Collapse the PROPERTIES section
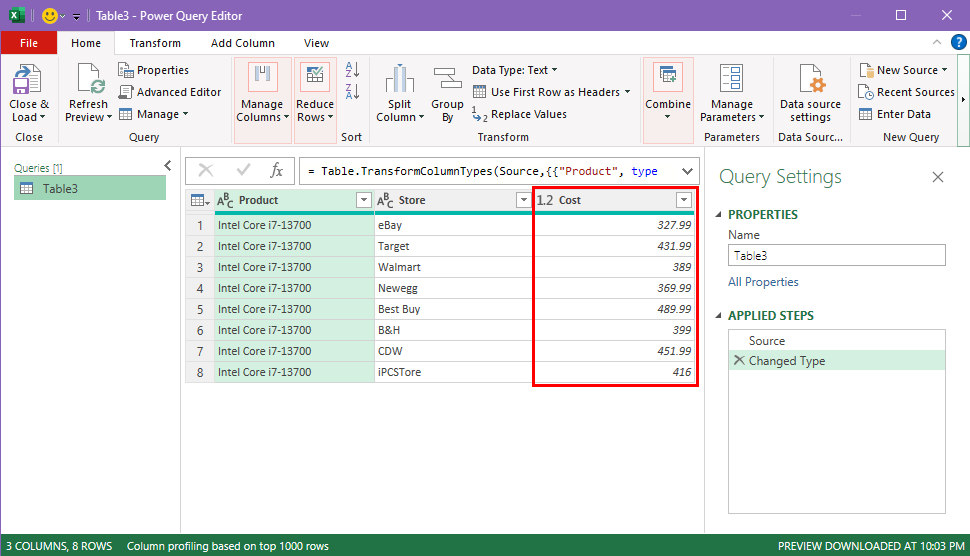 (x=718, y=215)
